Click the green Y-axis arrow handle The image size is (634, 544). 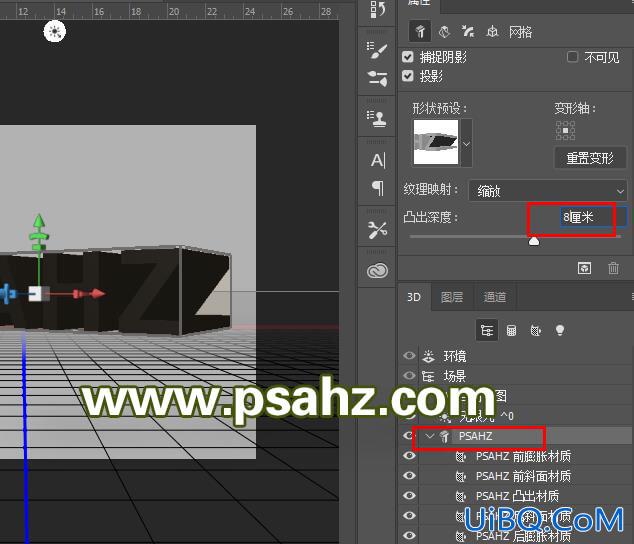(x=39, y=222)
